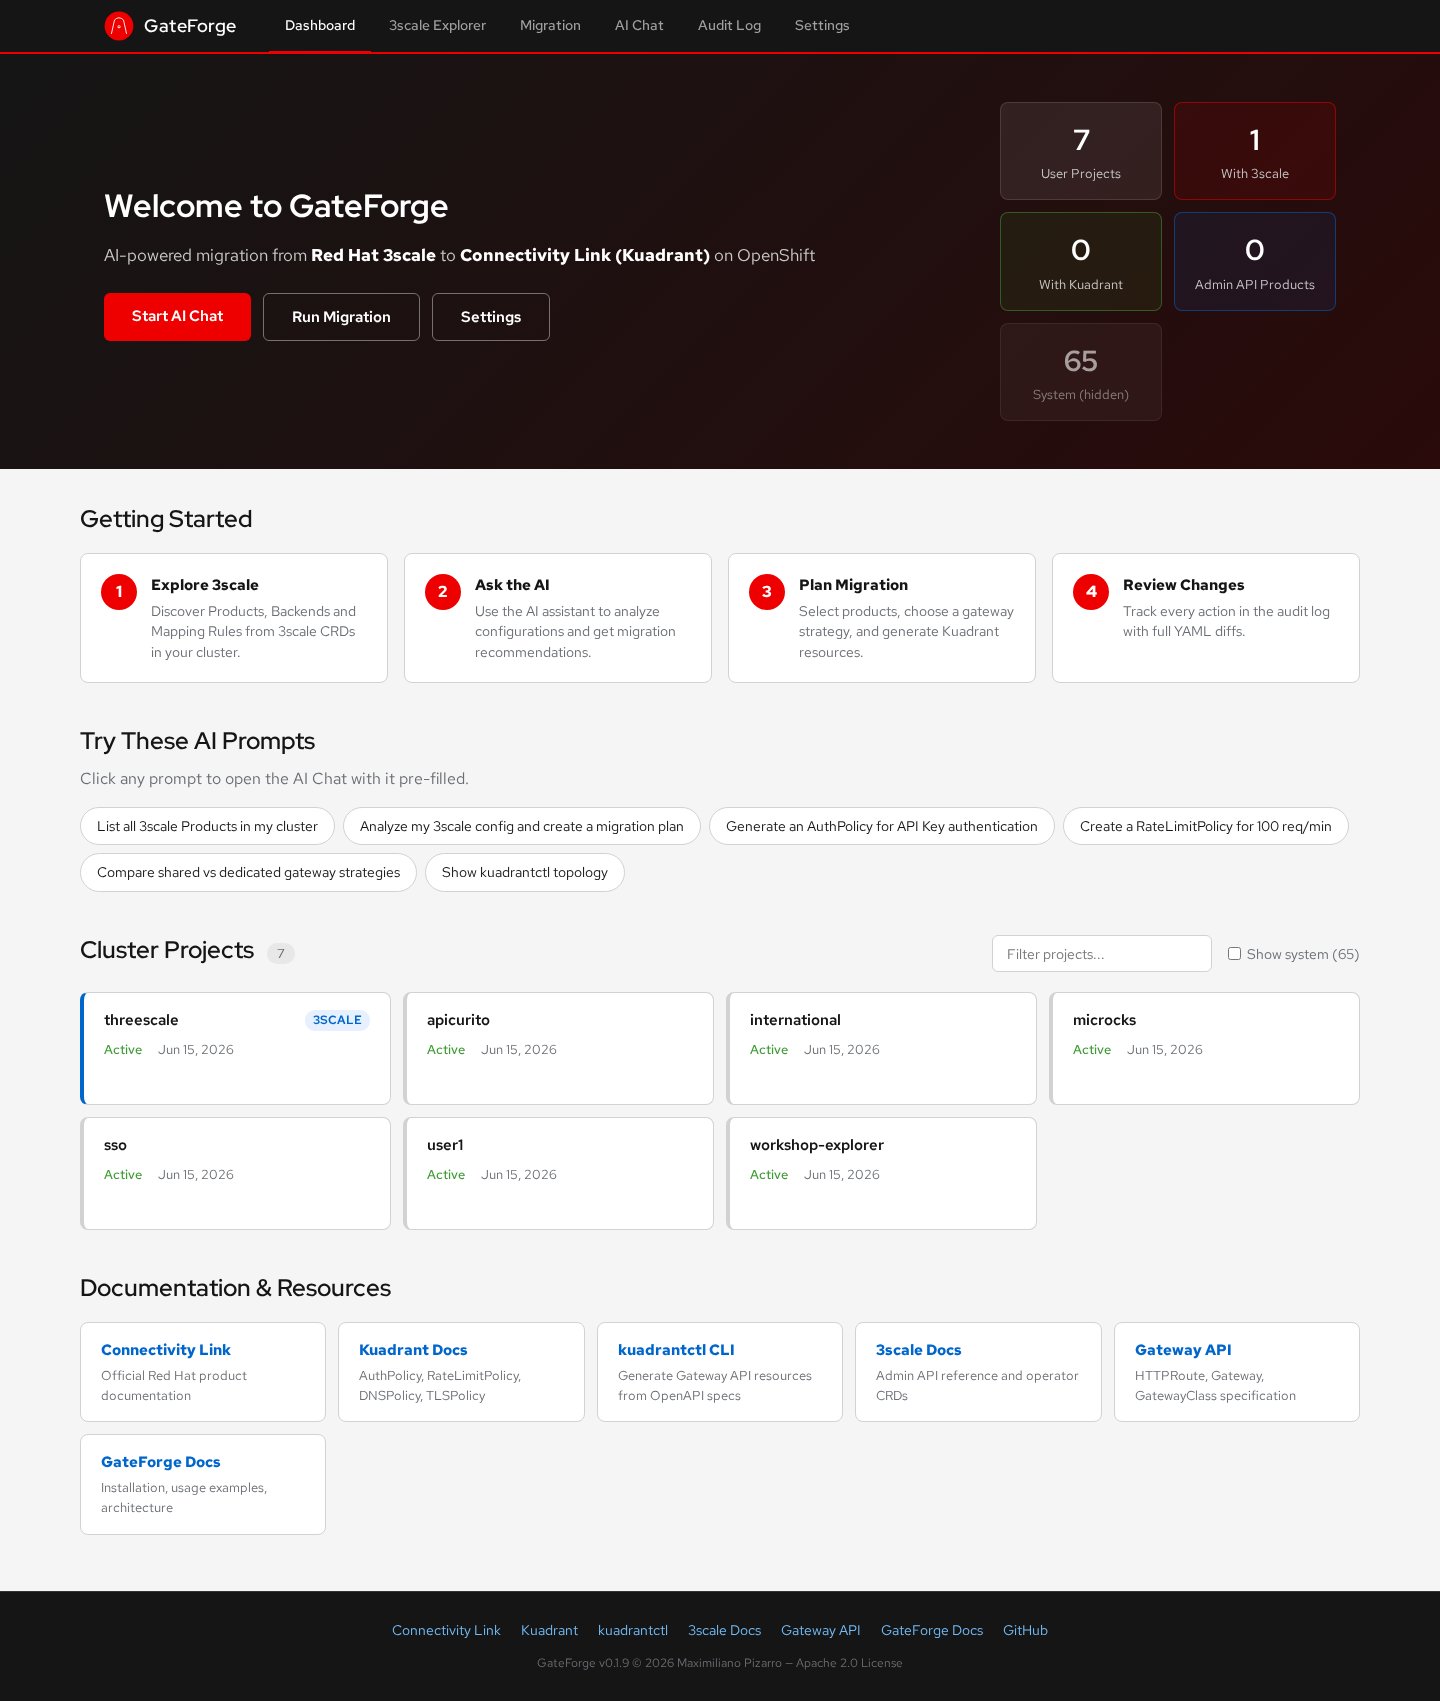
Task: Choose the Generate an AuthPolicy prompt
Action: [882, 826]
